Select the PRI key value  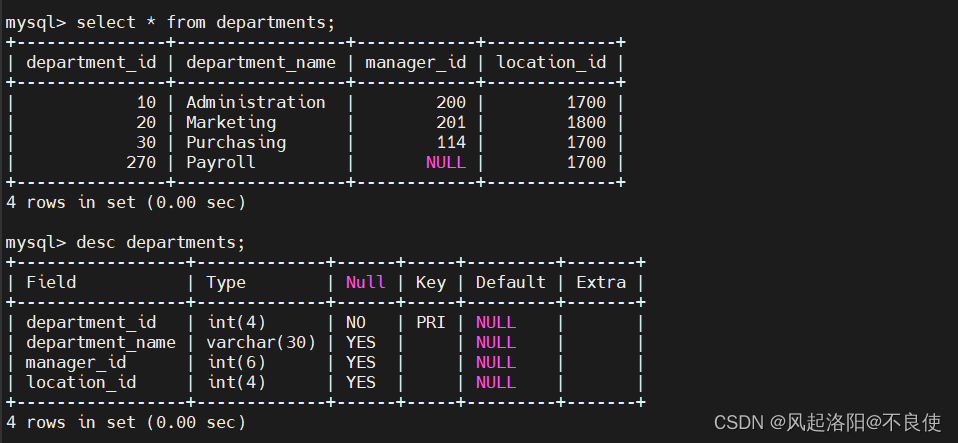pyautogui.click(x=431, y=322)
